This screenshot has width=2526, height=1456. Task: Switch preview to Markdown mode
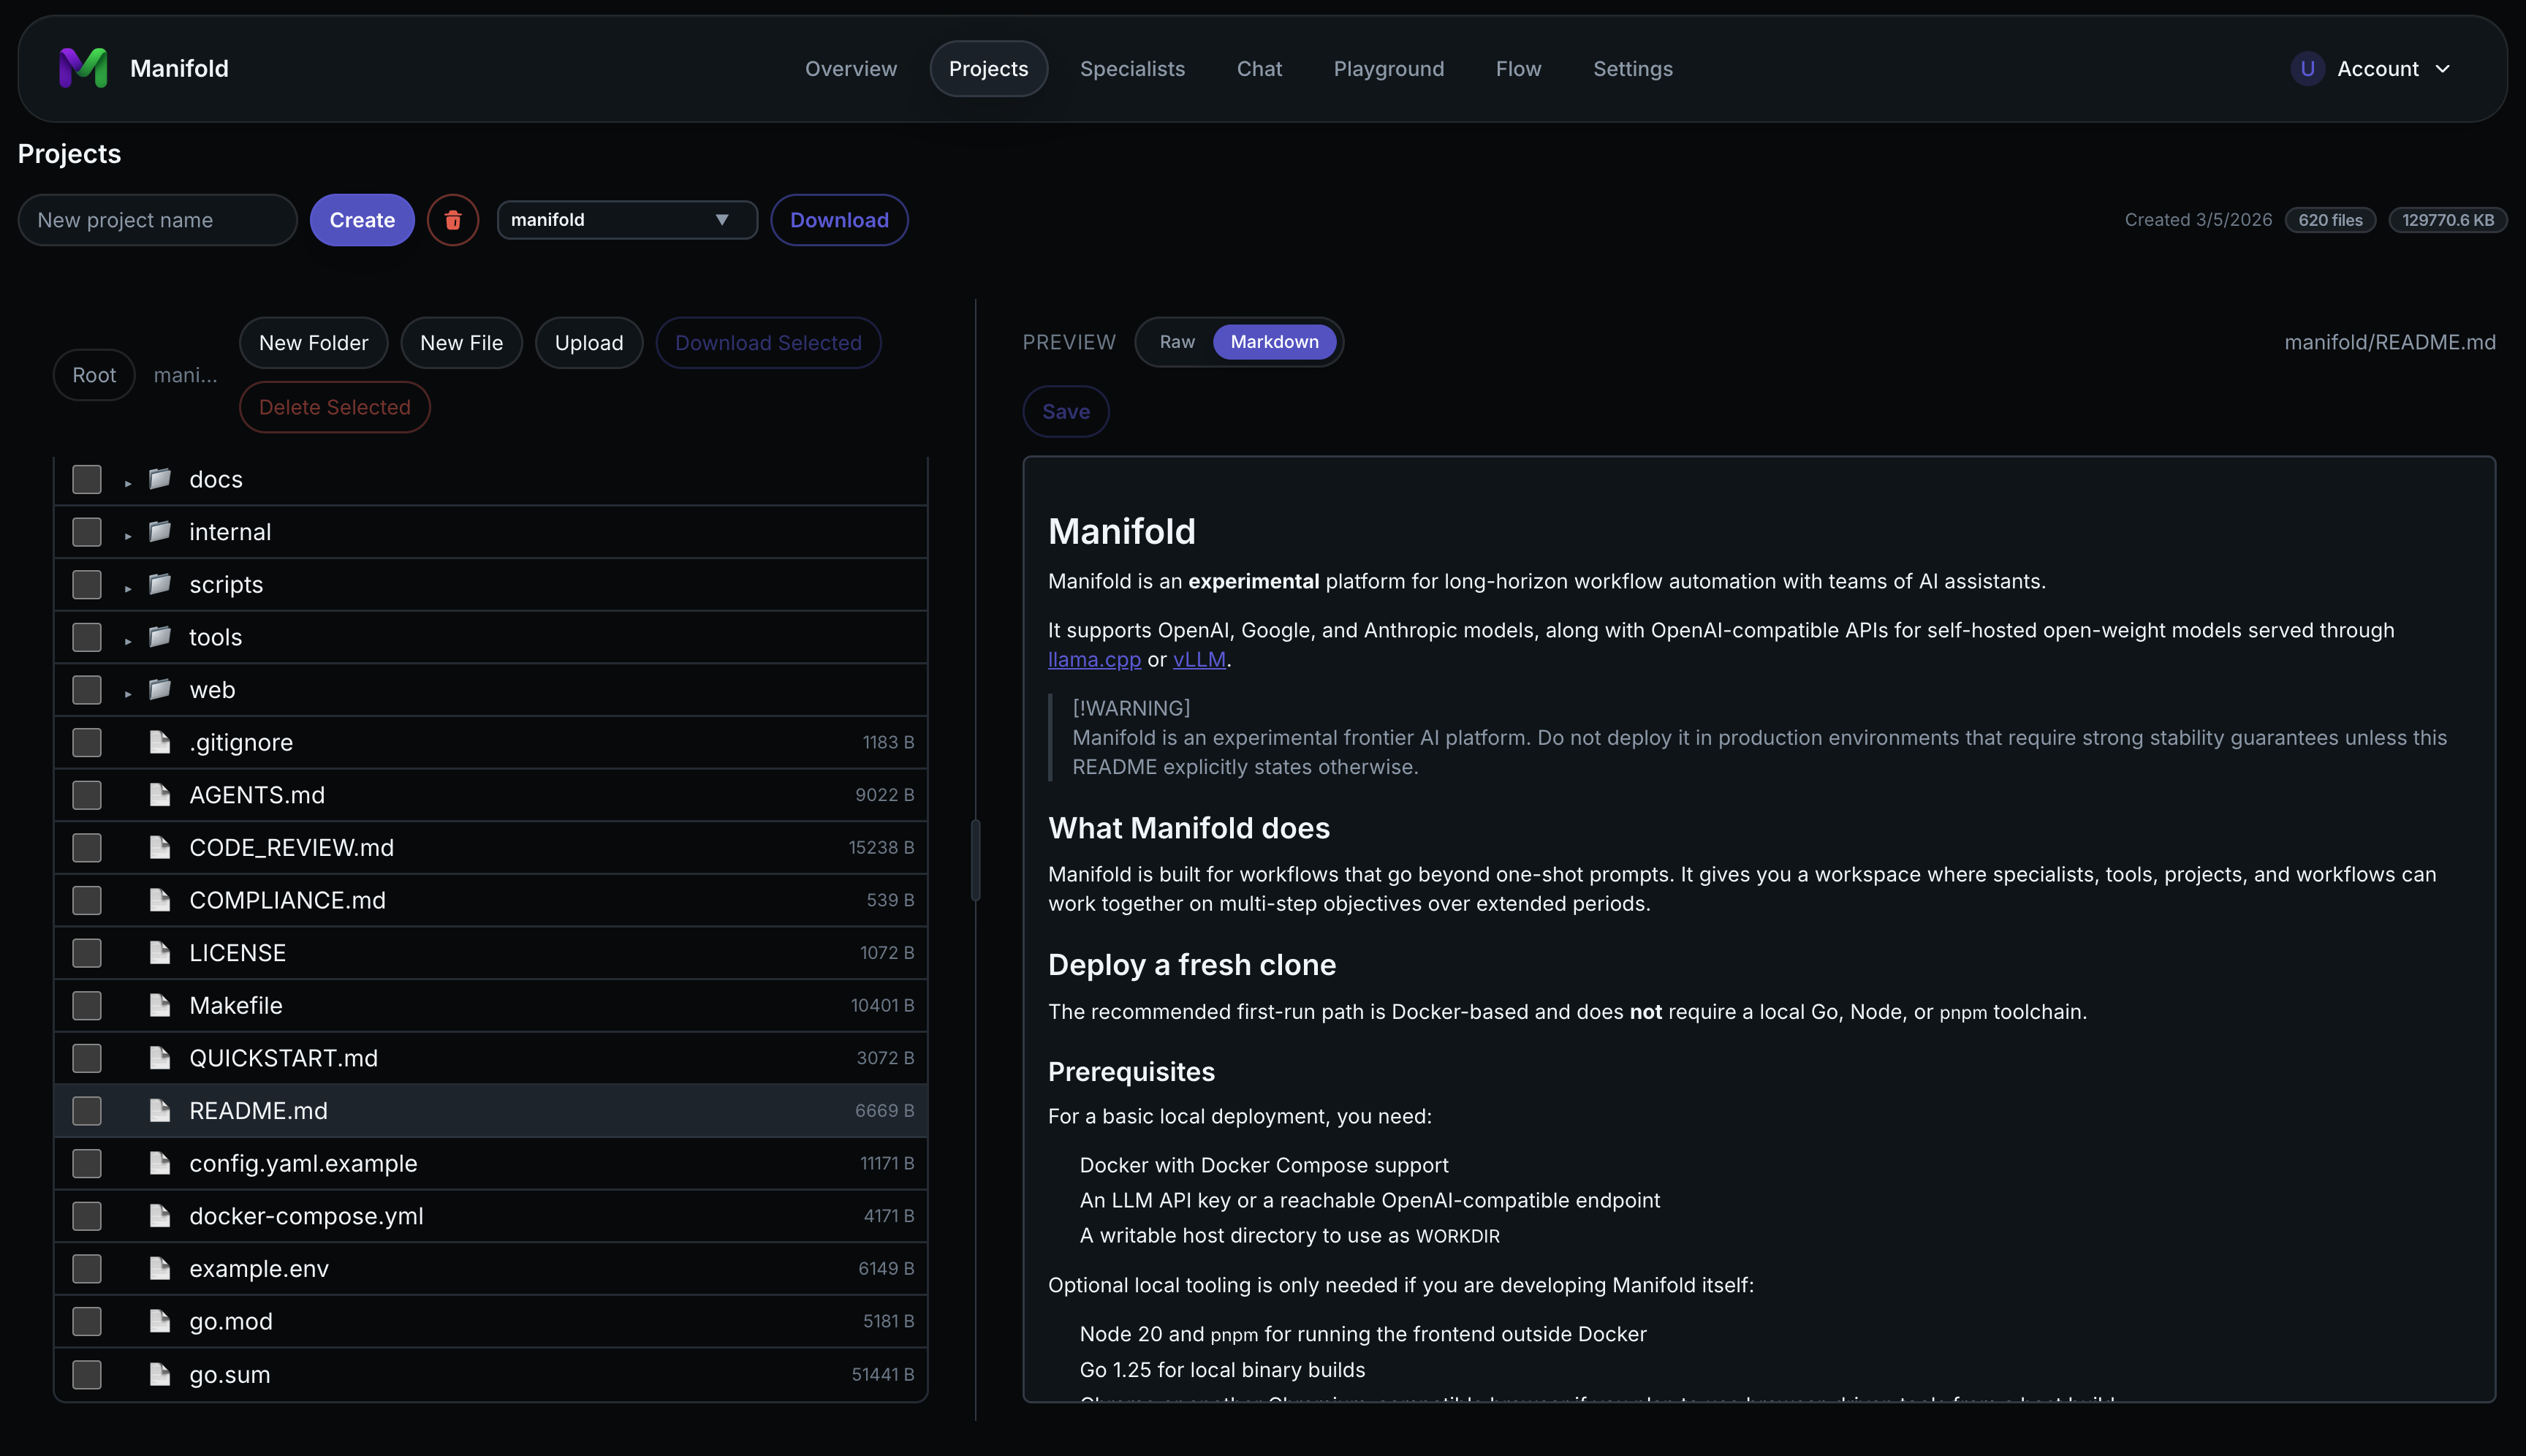click(x=1274, y=342)
